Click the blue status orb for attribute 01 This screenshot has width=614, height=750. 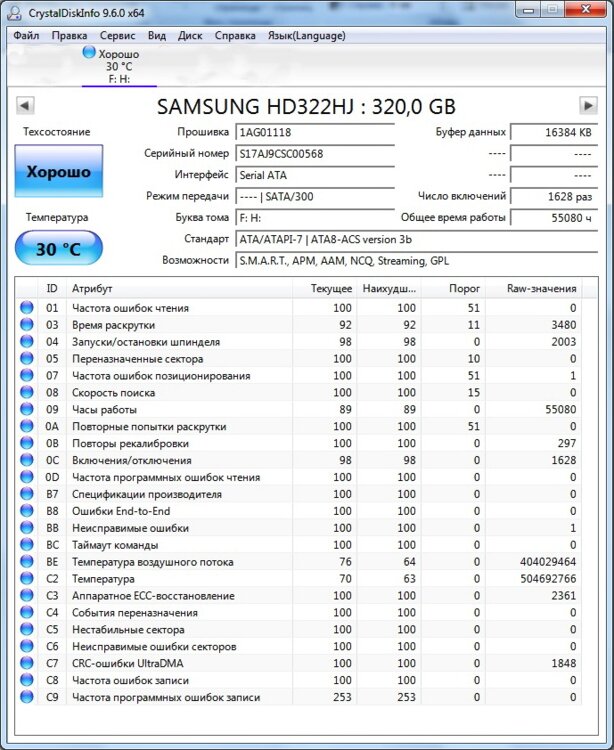[x=27, y=308]
